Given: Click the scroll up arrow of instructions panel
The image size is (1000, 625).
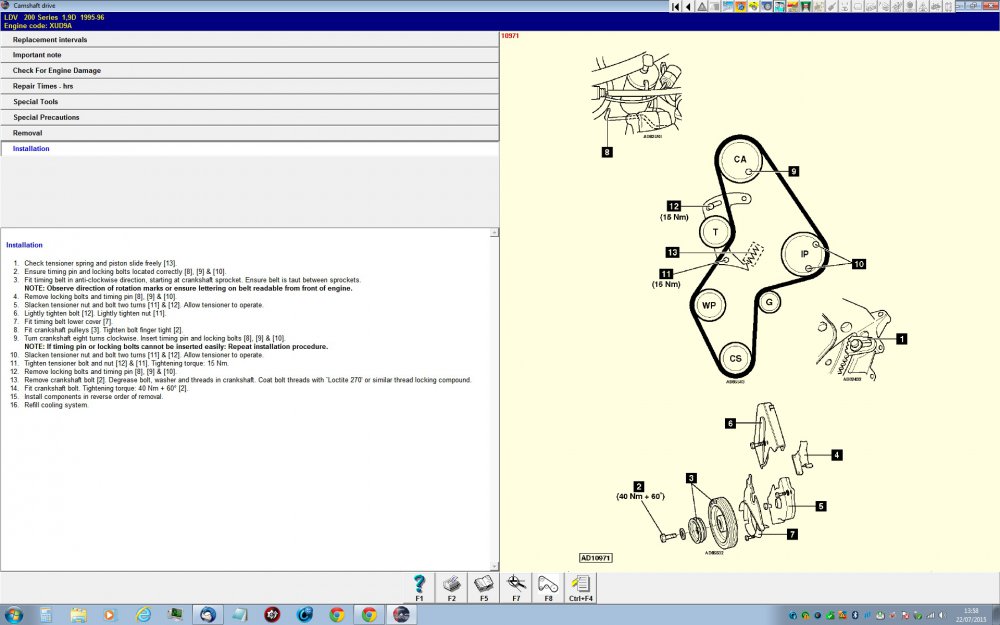Looking at the screenshot, I should coord(494,232).
